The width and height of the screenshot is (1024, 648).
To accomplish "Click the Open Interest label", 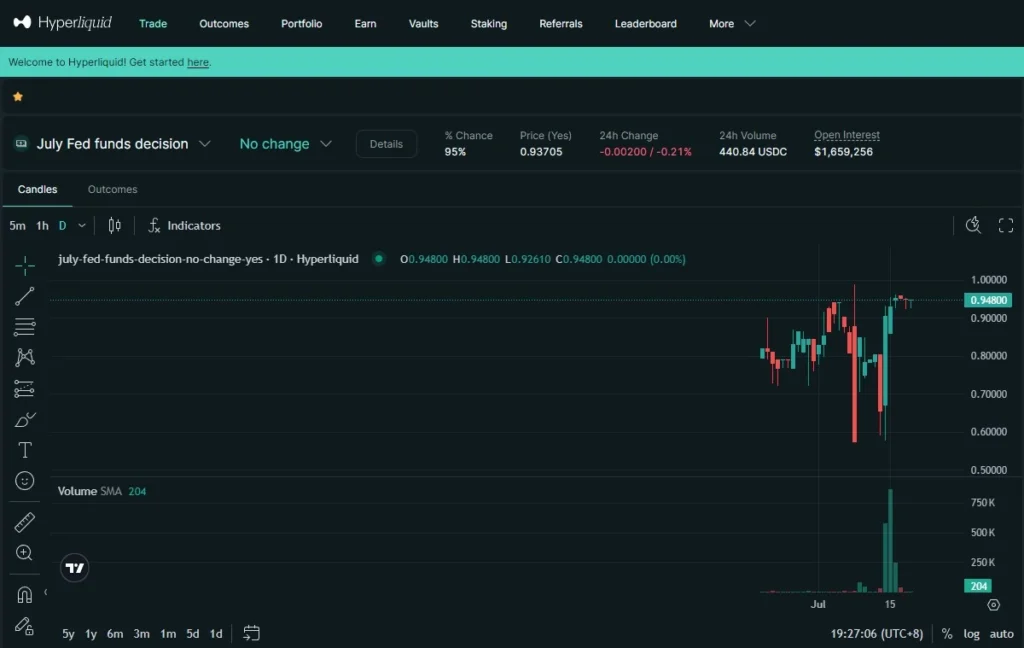I will coord(846,135).
